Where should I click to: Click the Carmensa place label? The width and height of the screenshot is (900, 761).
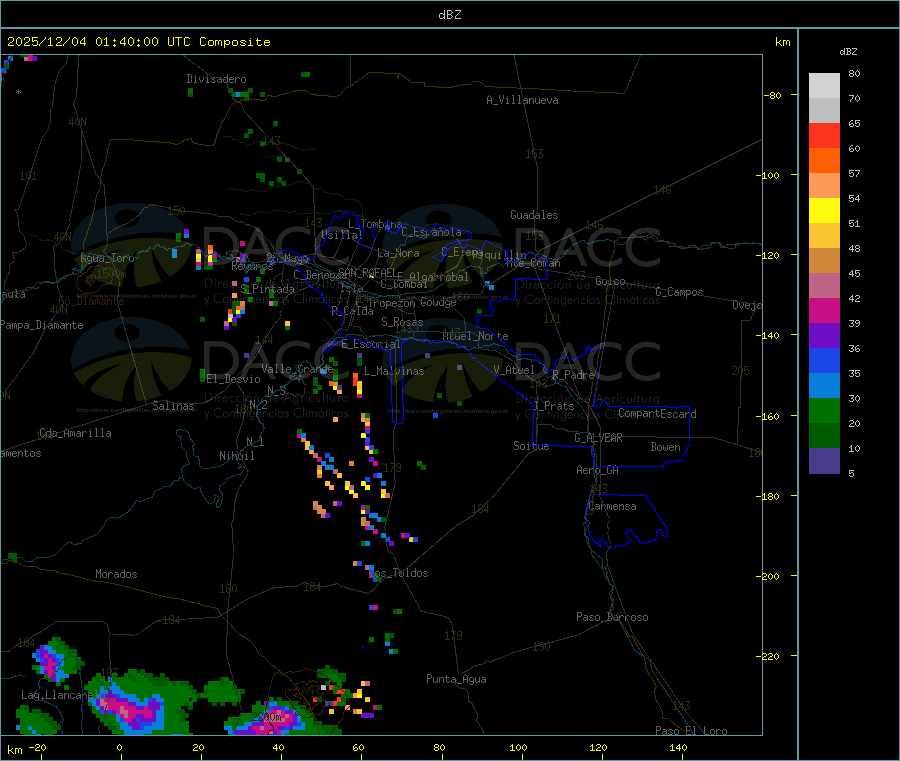point(612,506)
